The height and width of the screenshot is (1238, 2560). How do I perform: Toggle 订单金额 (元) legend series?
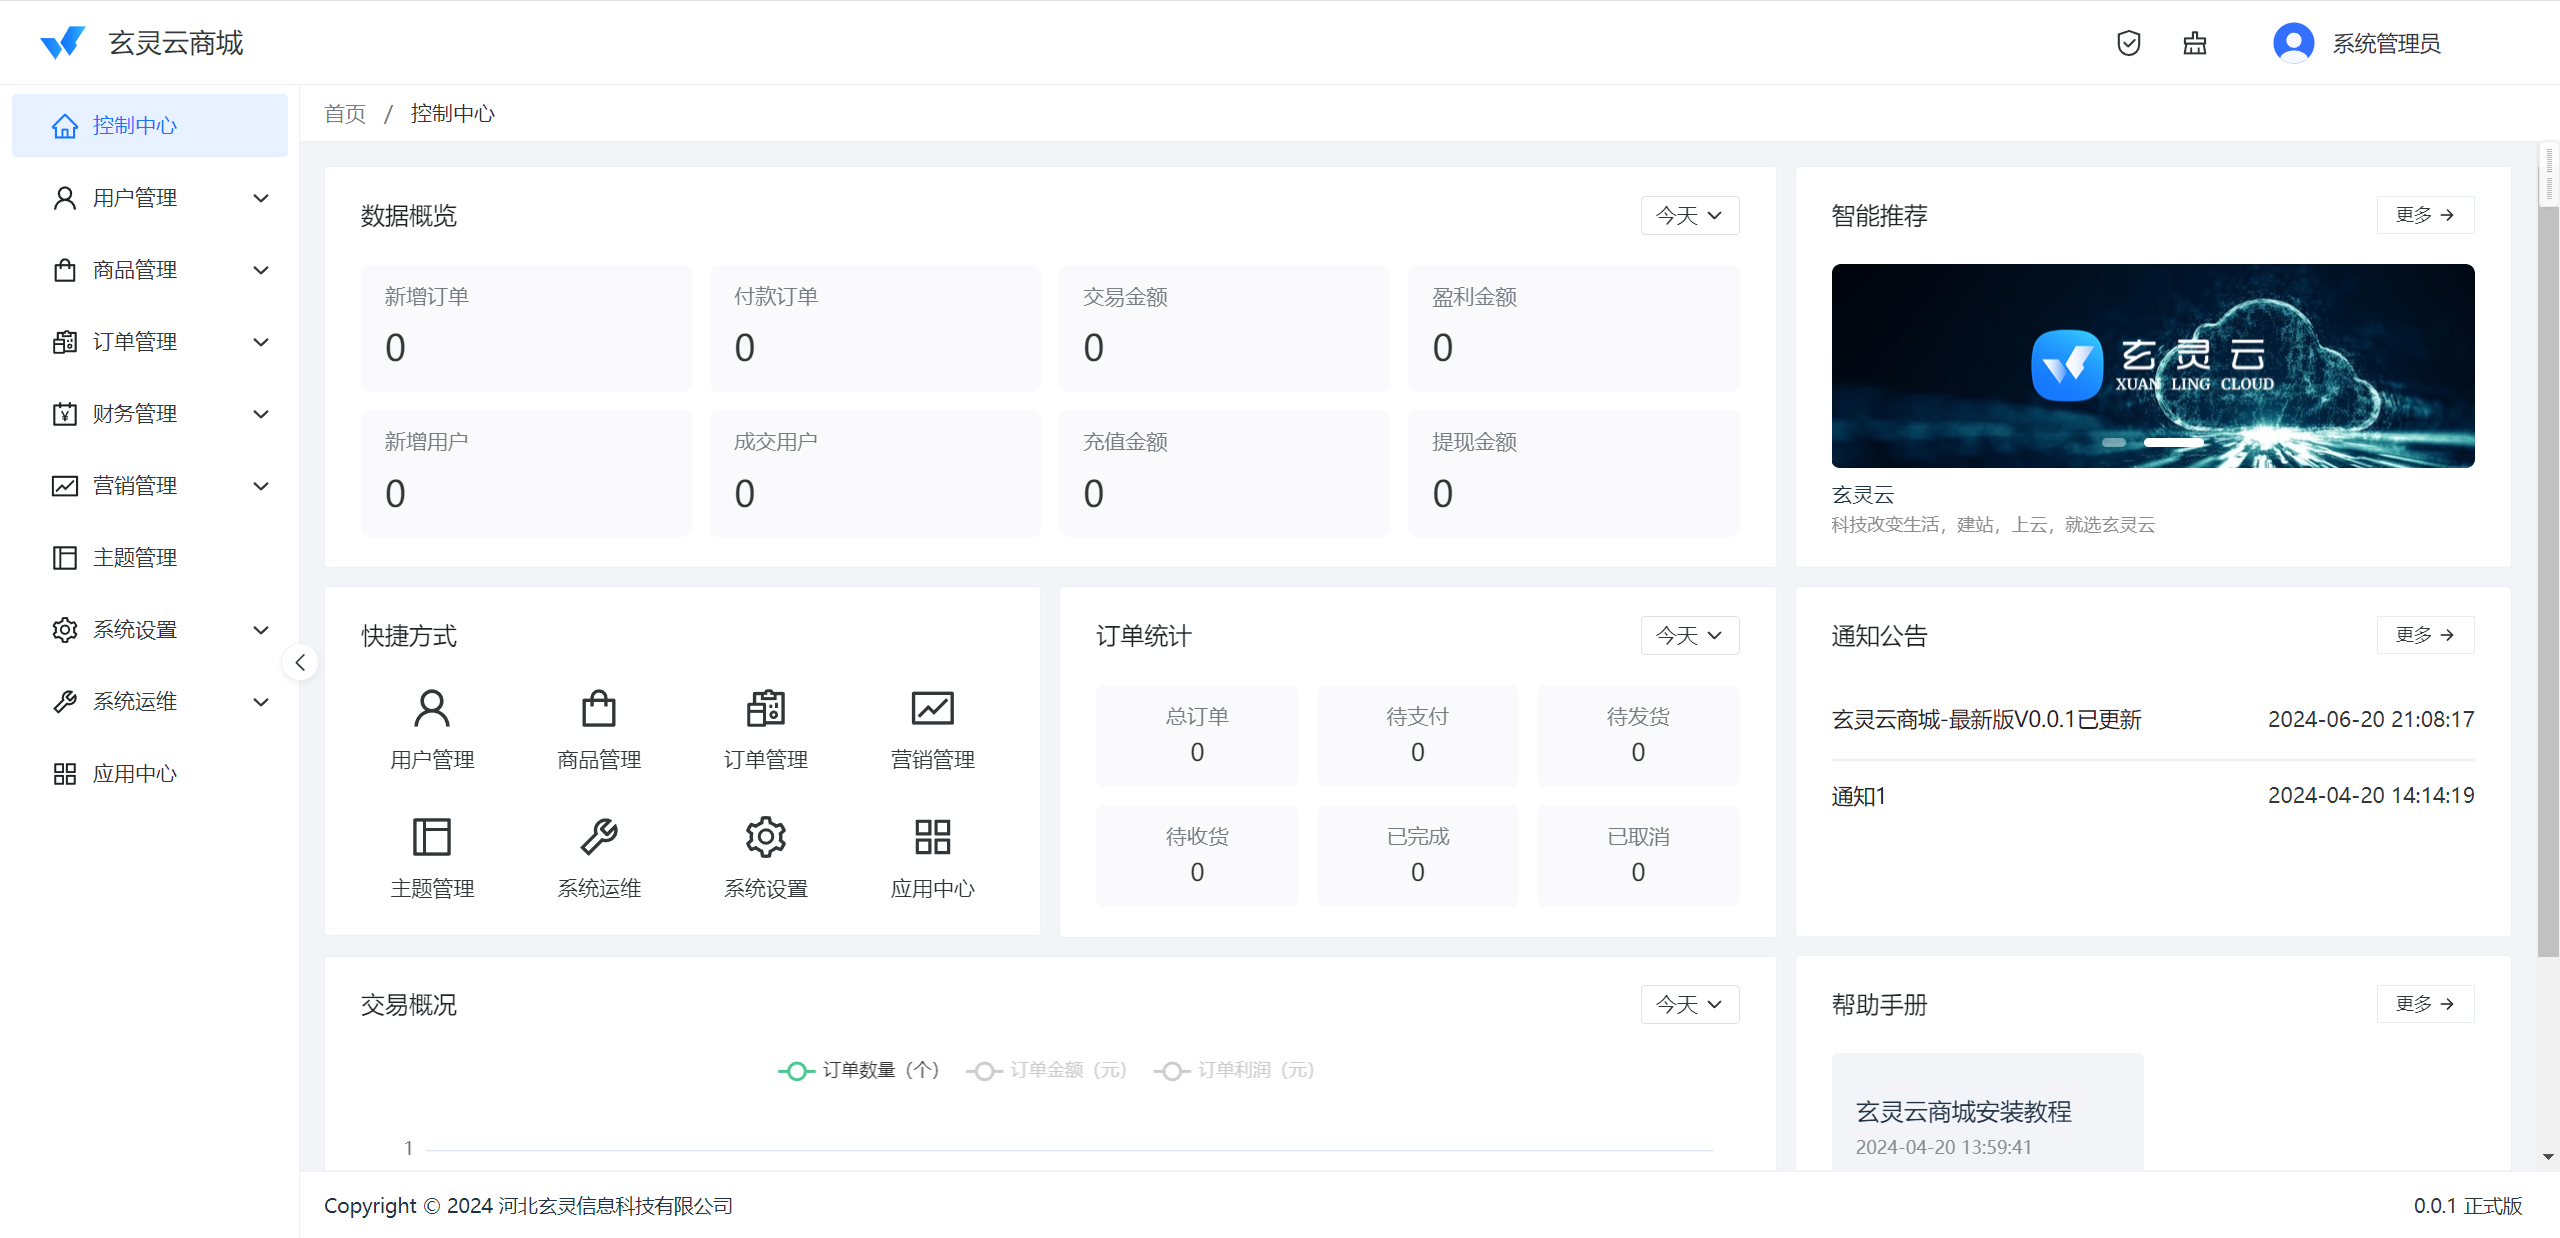tap(1046, 1070)
